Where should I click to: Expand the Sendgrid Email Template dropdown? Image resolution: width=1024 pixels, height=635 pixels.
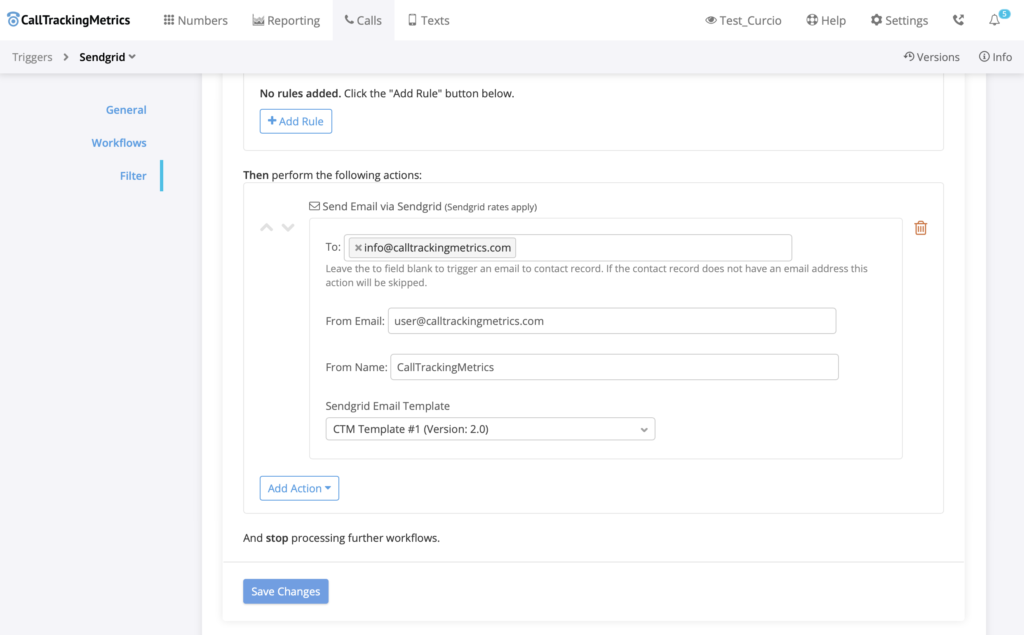coord(490,429)
